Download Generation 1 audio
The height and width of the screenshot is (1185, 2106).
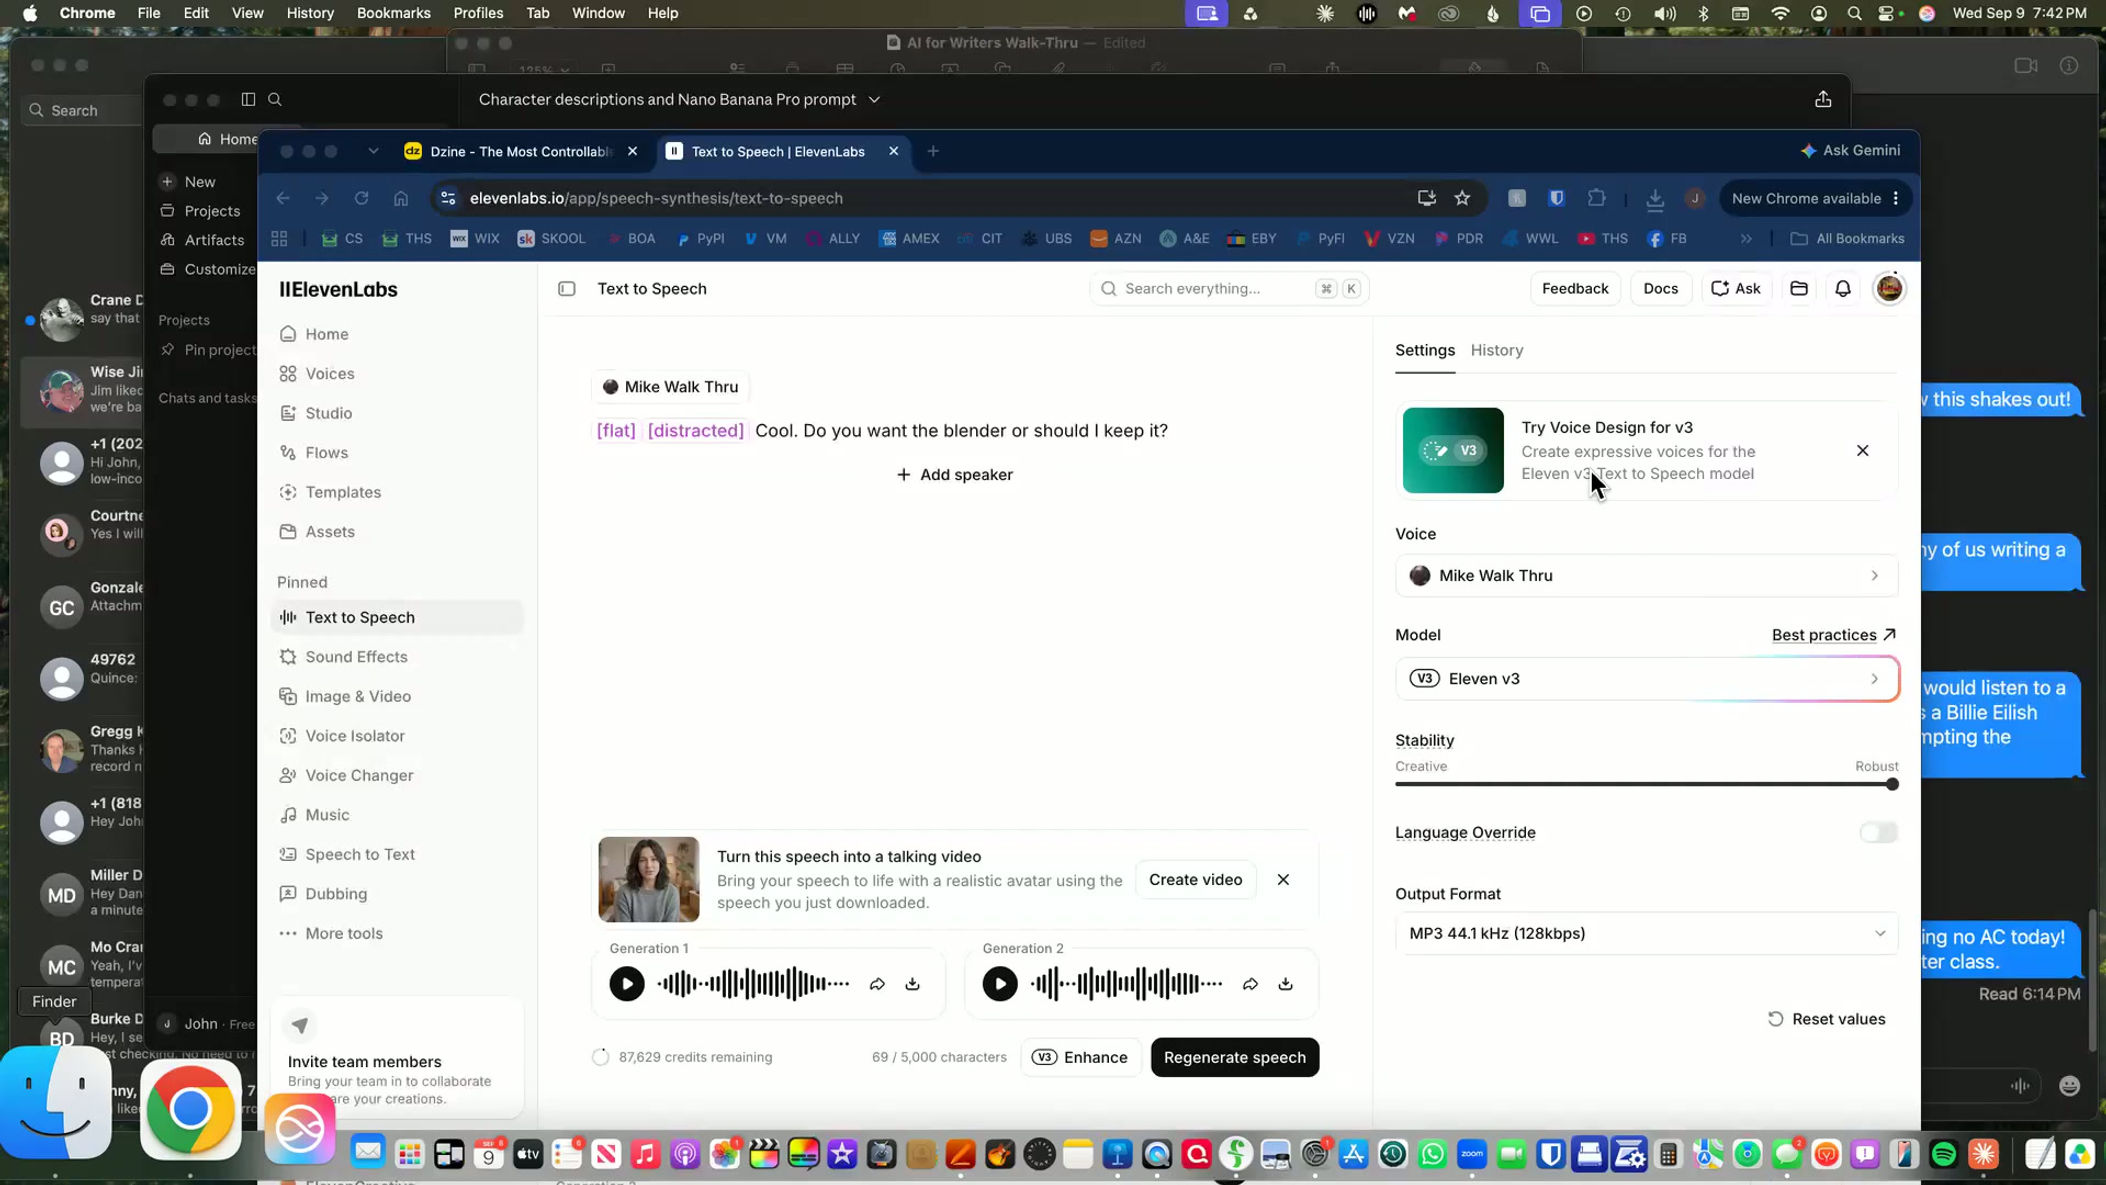(913, 984)
